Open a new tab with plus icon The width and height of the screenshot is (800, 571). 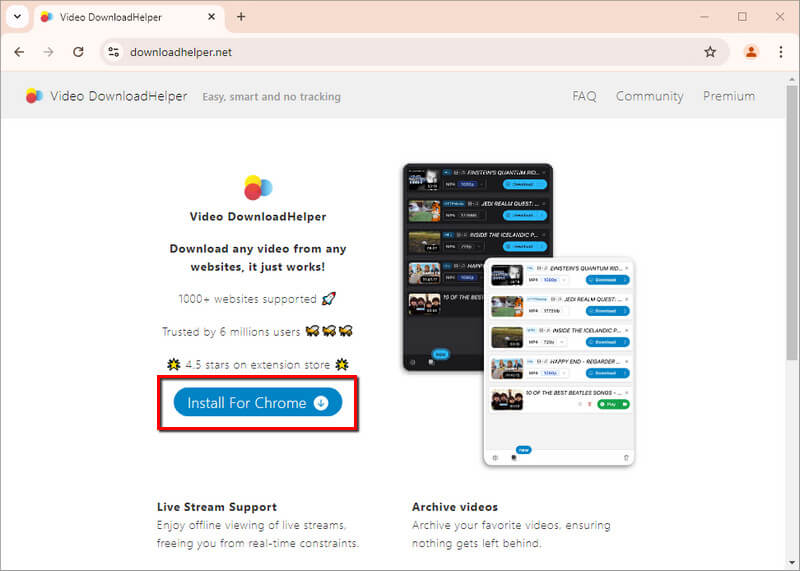tap(241, 17)
